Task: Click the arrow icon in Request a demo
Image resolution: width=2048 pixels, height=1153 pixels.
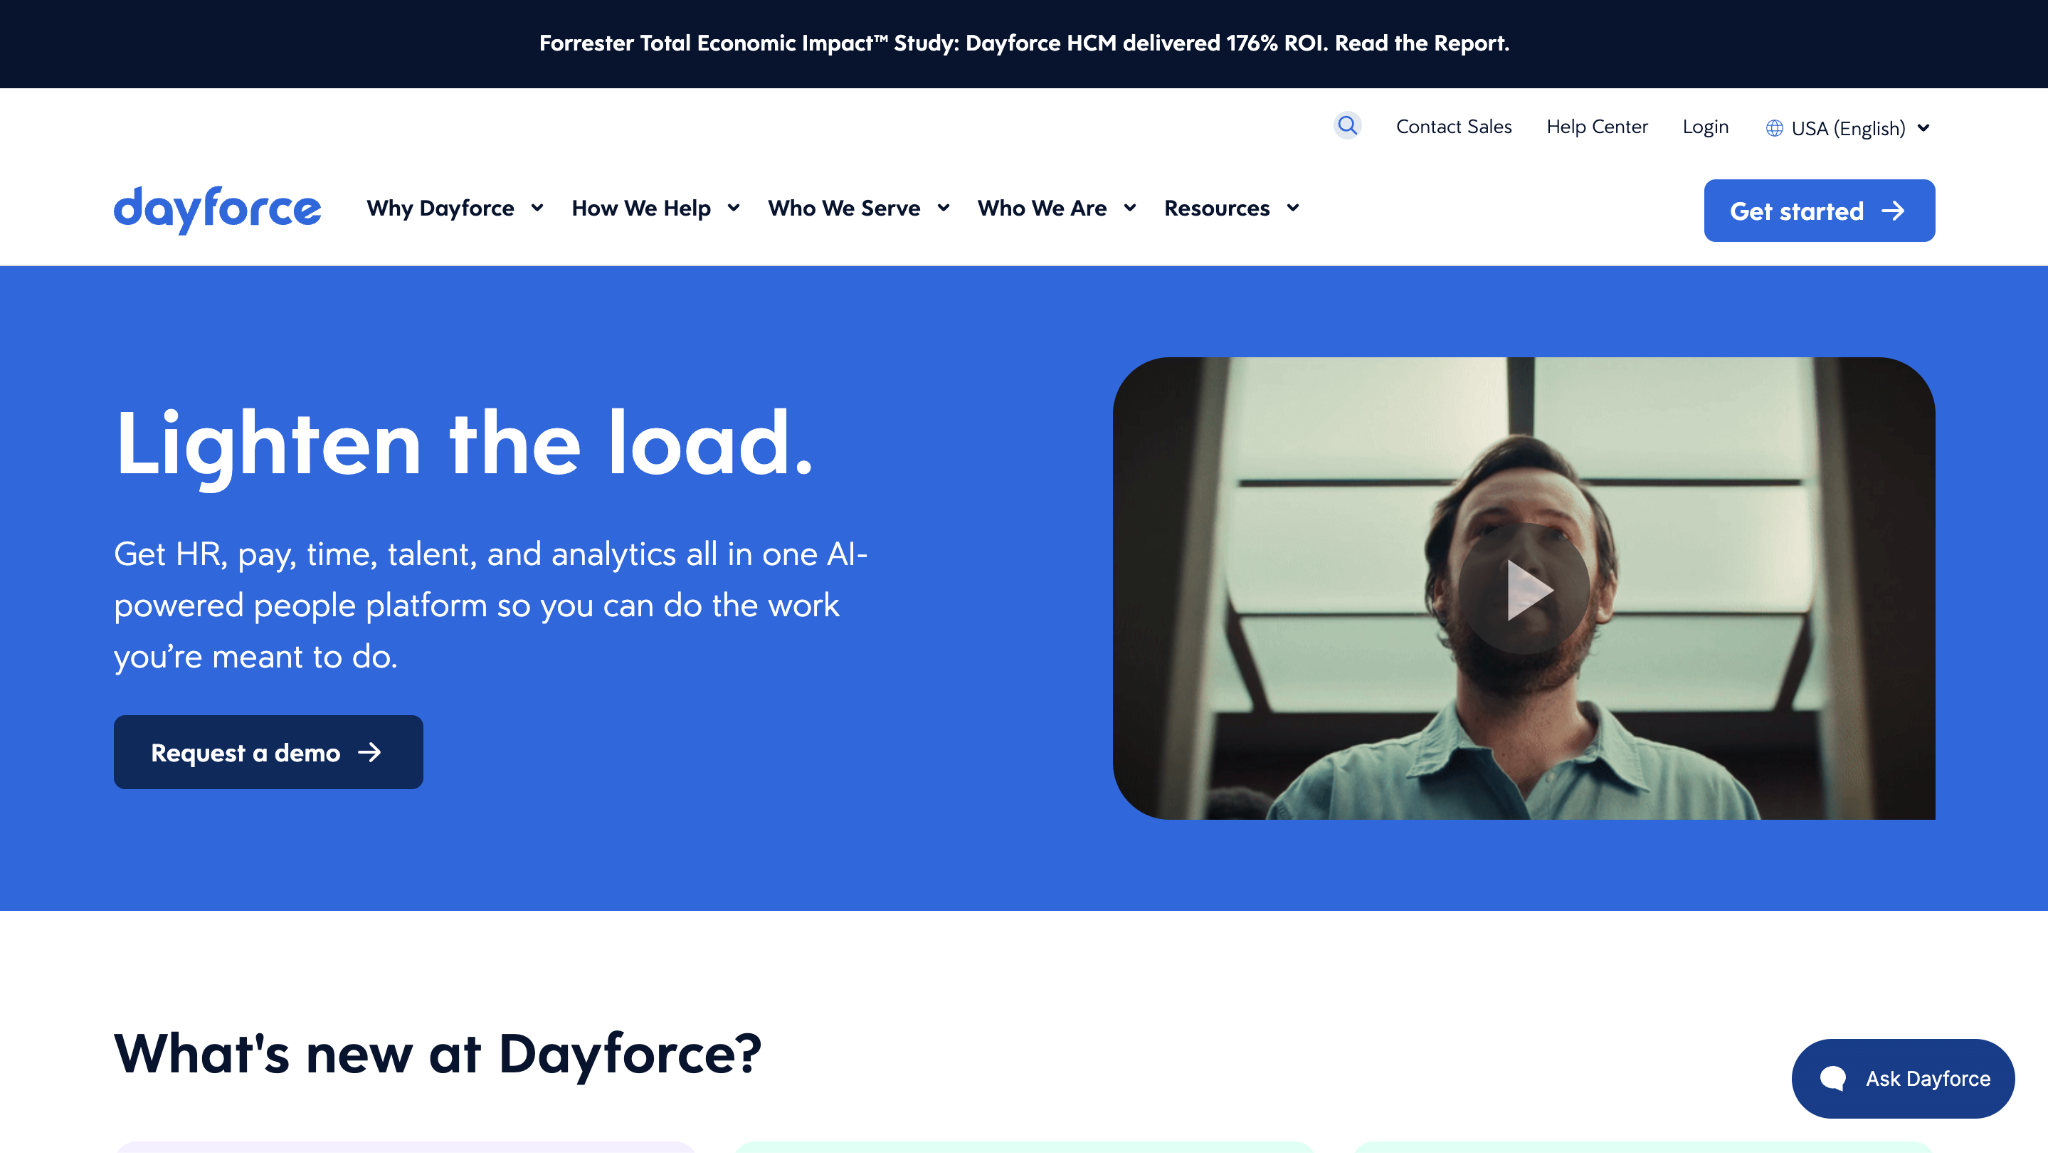Action: pos(370,752)
